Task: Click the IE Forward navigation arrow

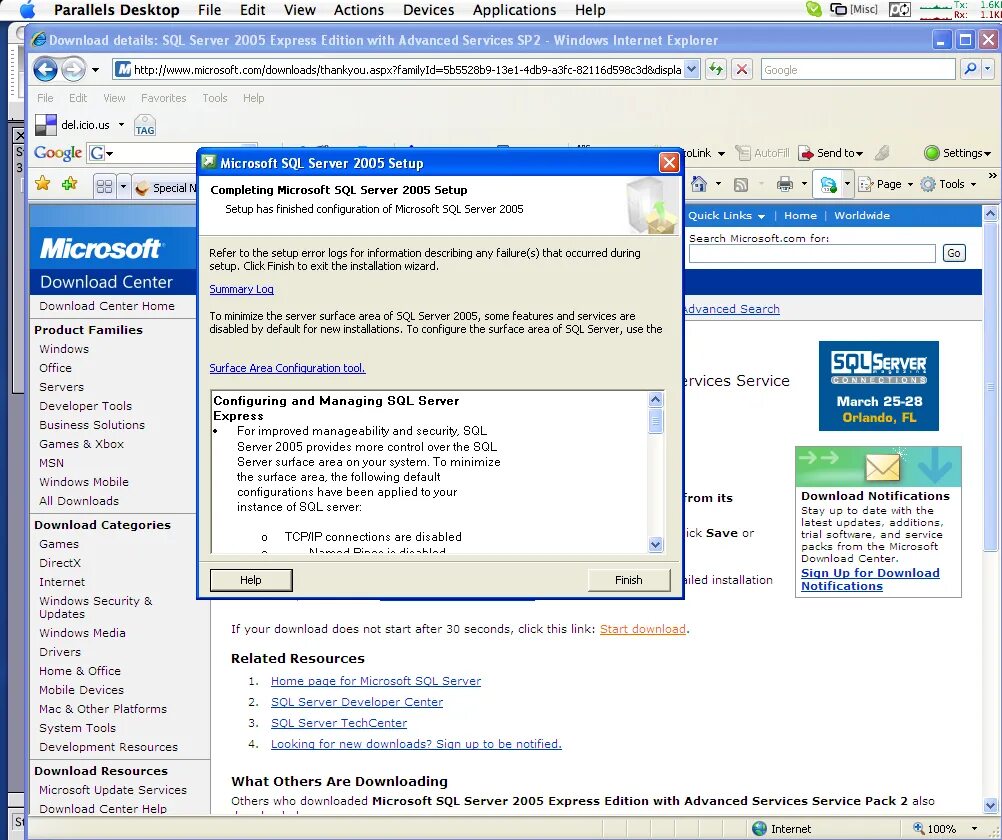Action: pyautogui.click(x=73, y=69)
